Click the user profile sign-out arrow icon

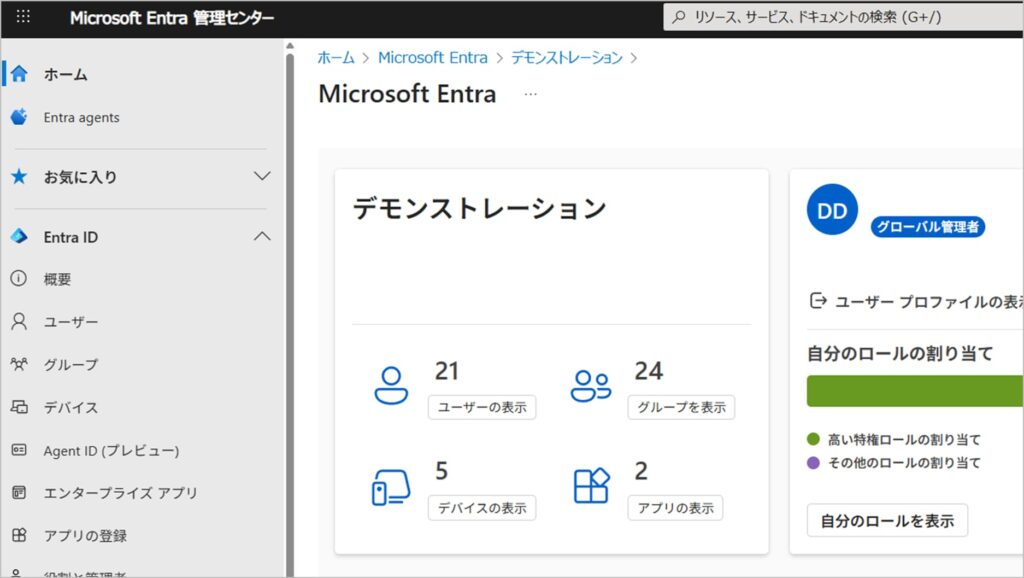point(817,301)
